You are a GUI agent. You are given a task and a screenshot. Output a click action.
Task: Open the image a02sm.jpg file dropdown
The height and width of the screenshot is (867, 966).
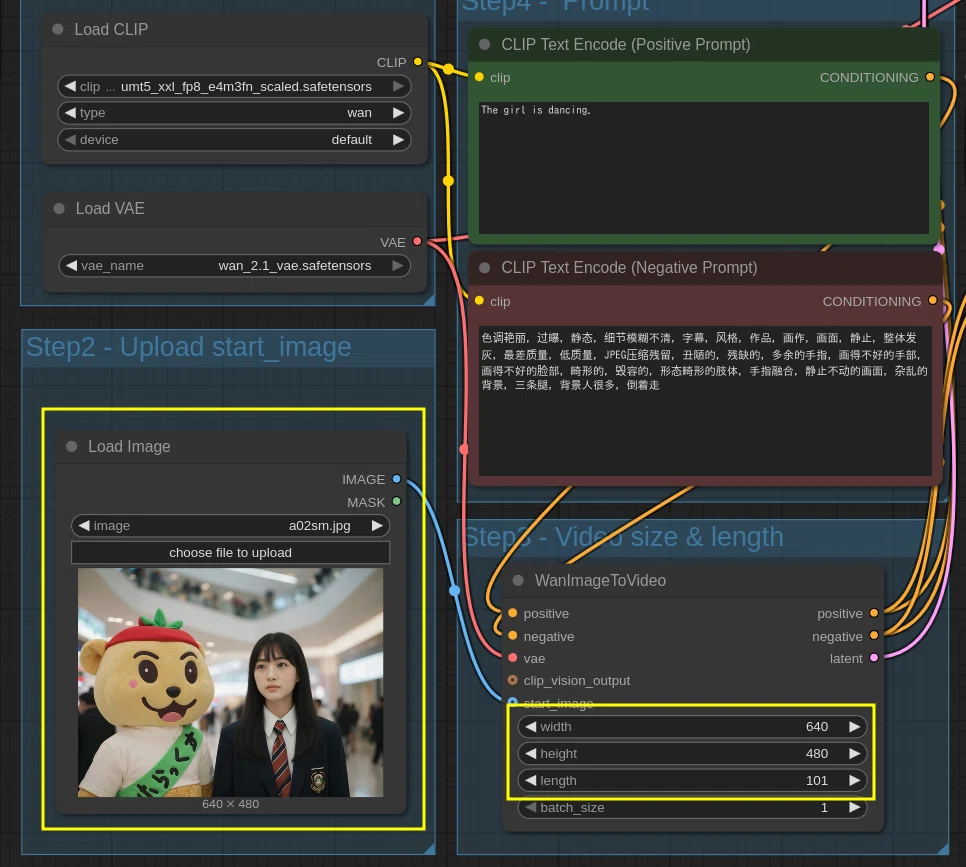tap(230, 526)
